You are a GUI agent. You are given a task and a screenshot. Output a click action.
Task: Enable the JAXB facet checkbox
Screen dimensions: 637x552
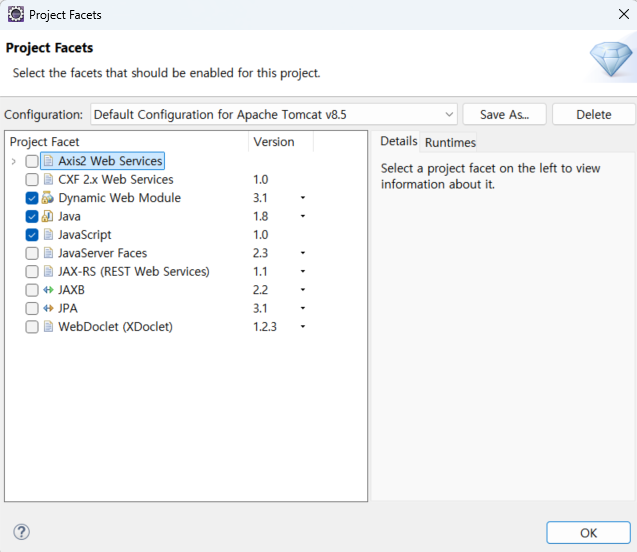point(32,290)
